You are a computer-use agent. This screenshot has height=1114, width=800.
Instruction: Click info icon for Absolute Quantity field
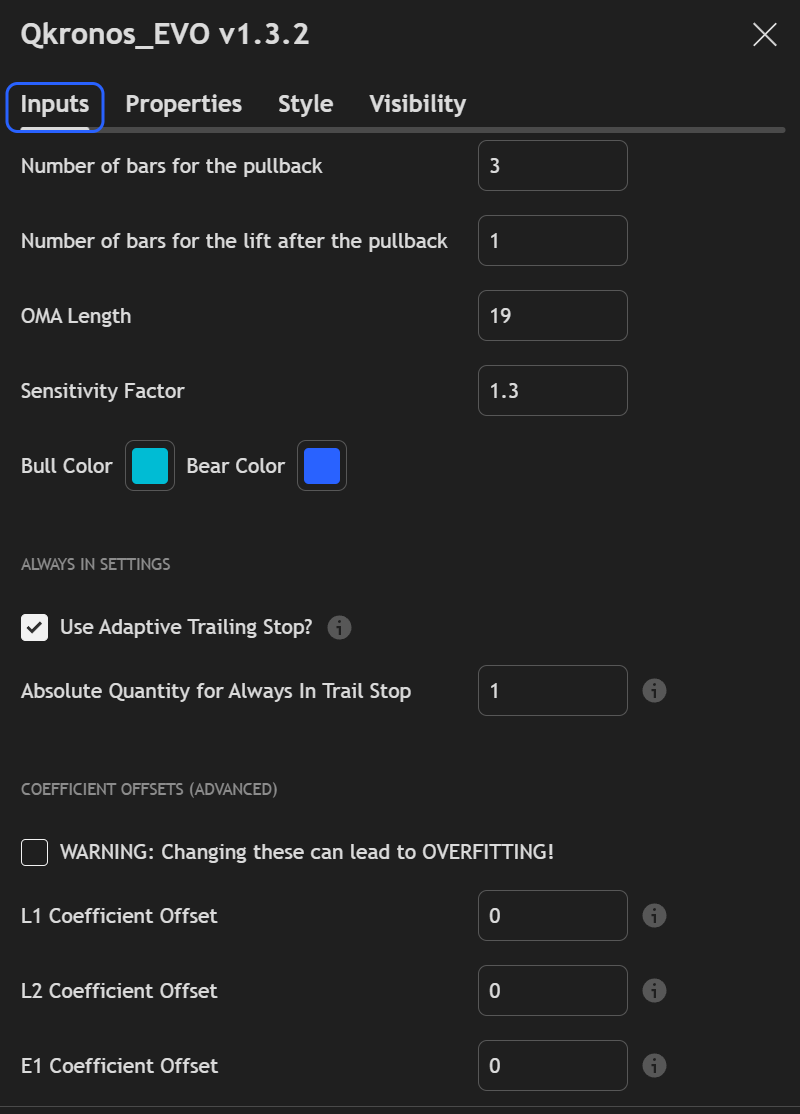point(654,691)
